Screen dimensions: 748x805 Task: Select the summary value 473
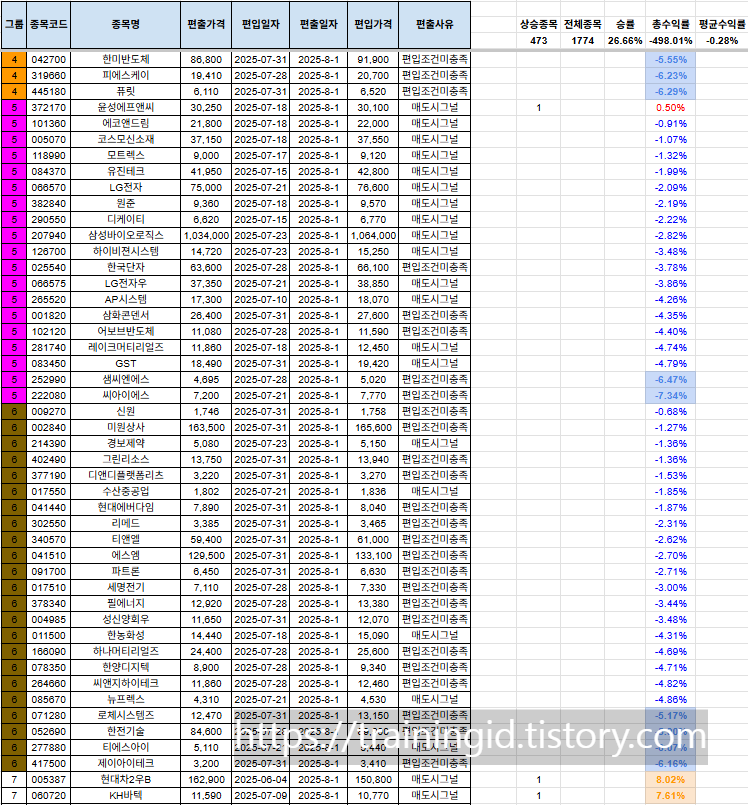538,41
